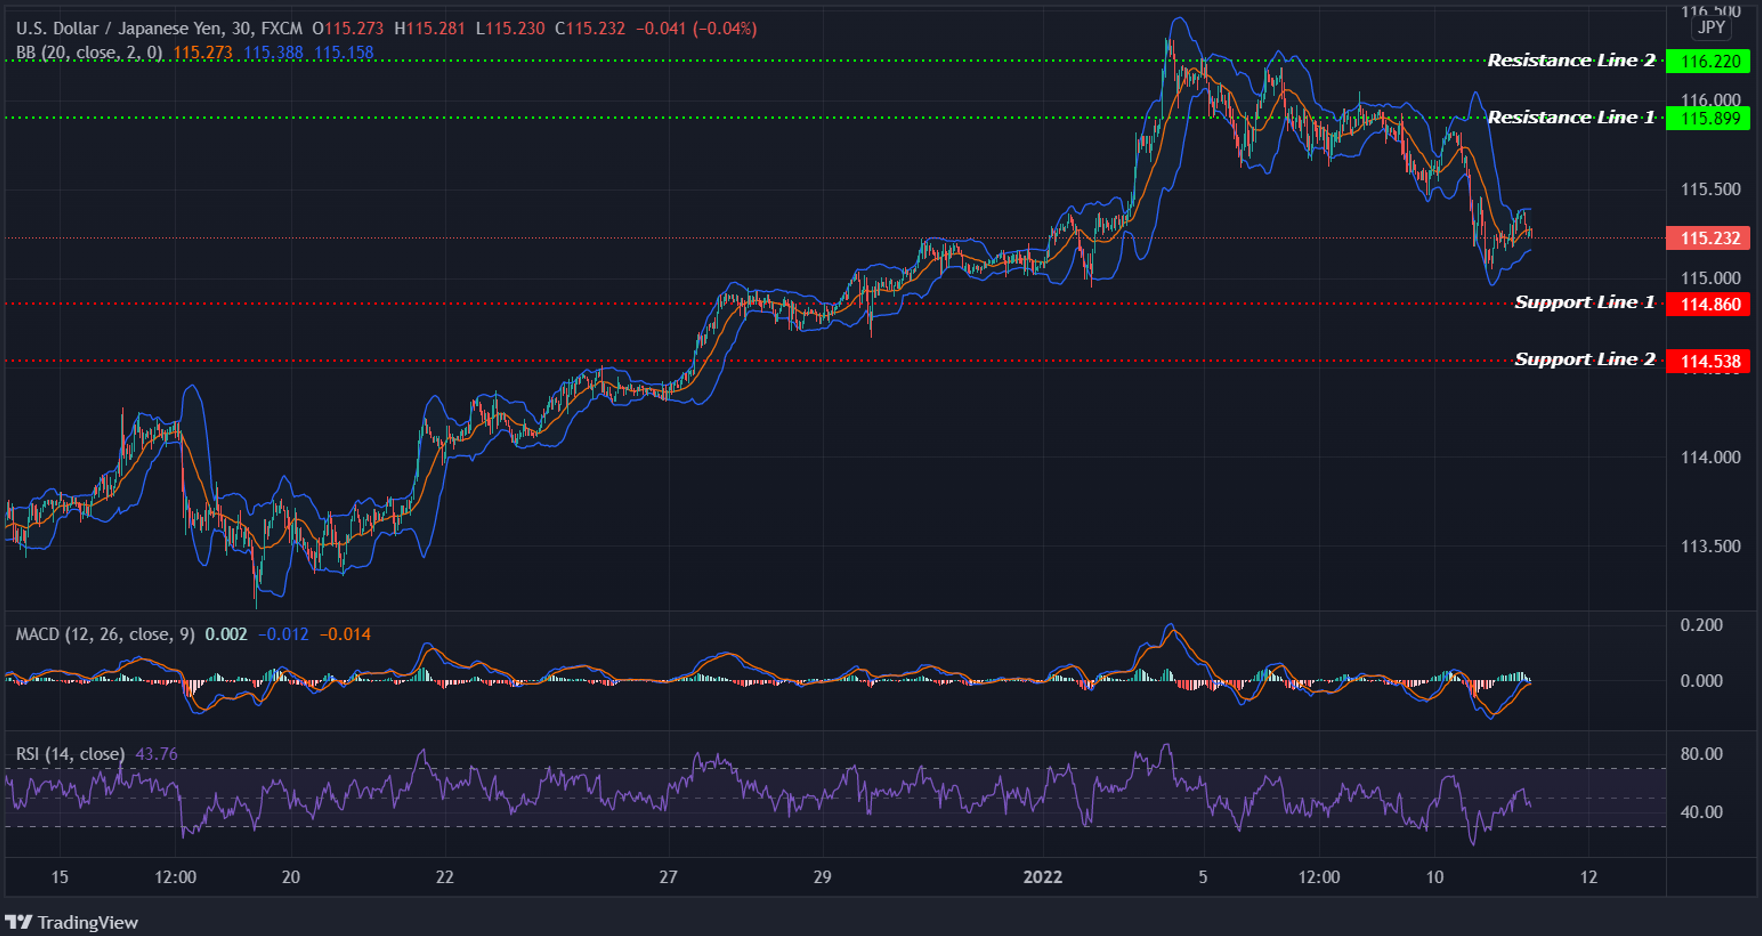This screenshot has height=936, width=1762.
Task: Select the Resistance Line 1 text on the chart
Action: [x=1570, y=117]
